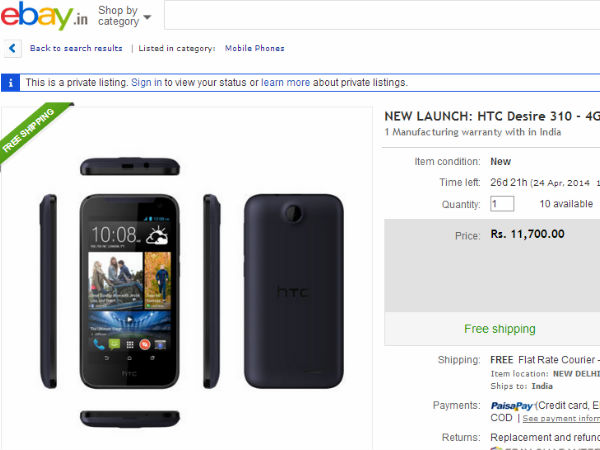Click the right side profile phone image
This screenshot has height=450, width=600.
(x=212, y=290)
